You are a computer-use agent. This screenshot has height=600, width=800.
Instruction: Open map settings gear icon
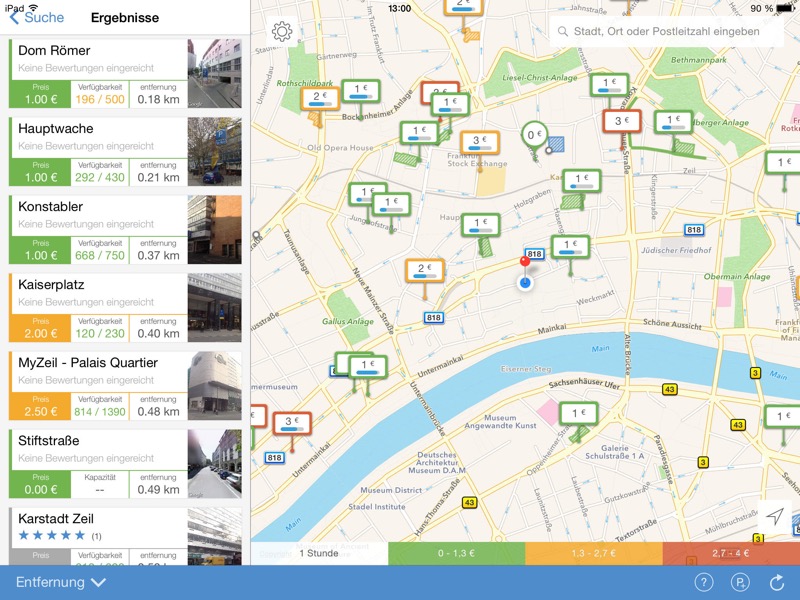coord(282,32)
